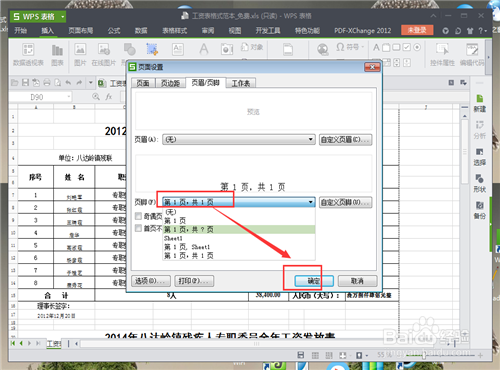This screenshot has width=500, height=370.
Task: Click the large A word-art icon
Action: [x=204, y=49]
